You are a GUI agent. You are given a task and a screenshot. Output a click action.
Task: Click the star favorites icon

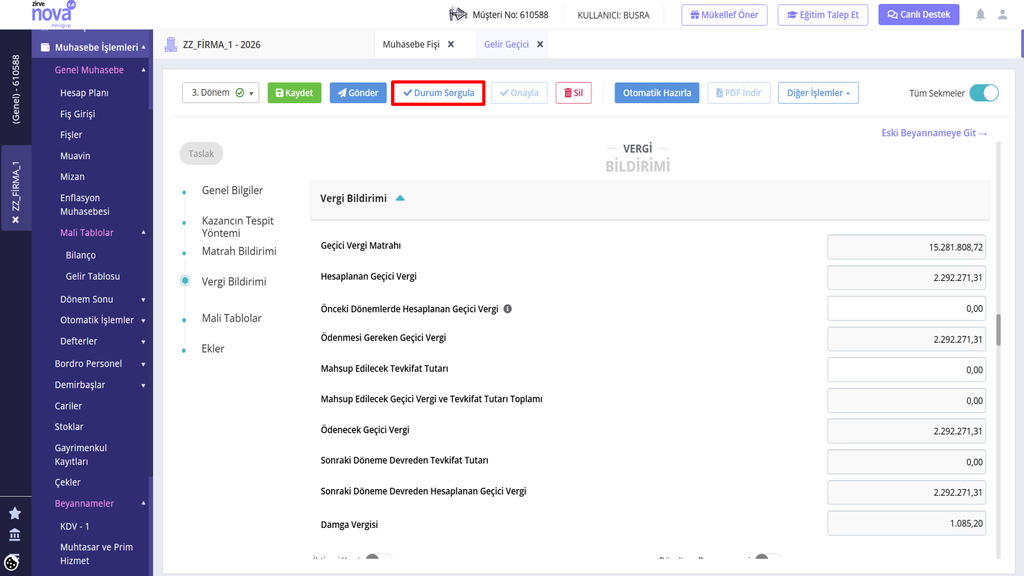coord(14,513)
